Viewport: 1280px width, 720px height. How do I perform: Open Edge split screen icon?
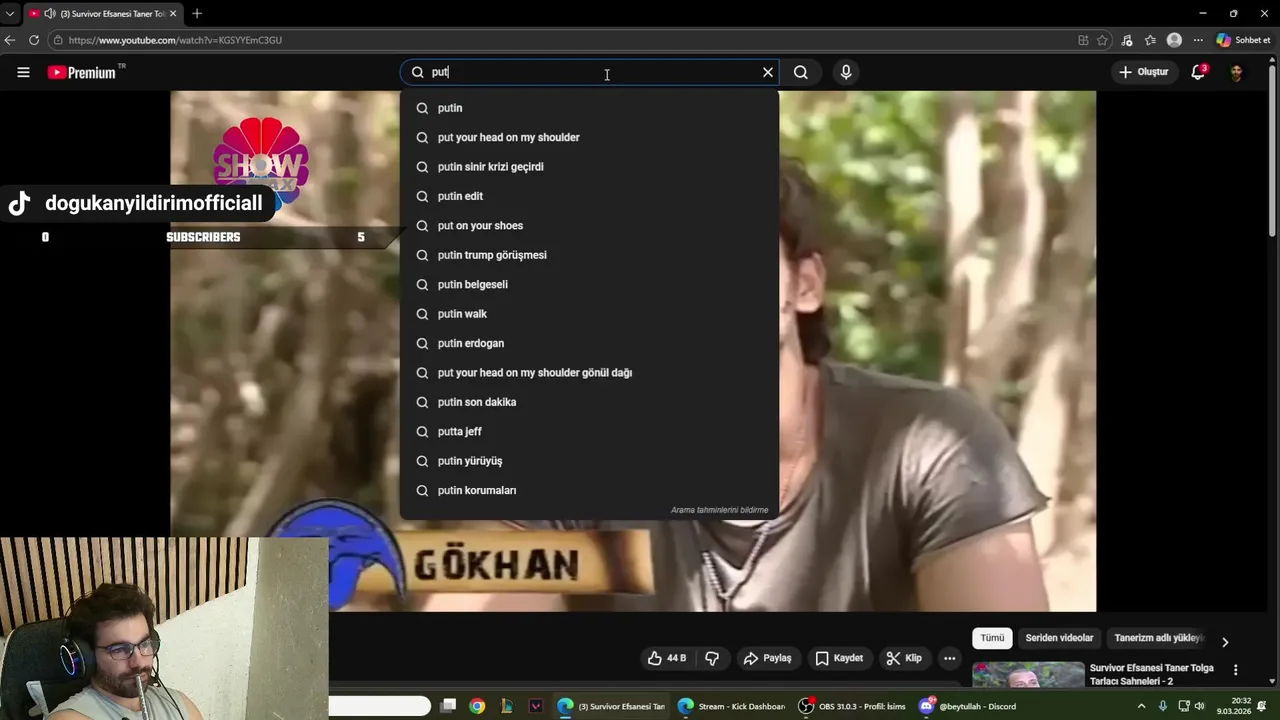click(x=1083, y=40)
